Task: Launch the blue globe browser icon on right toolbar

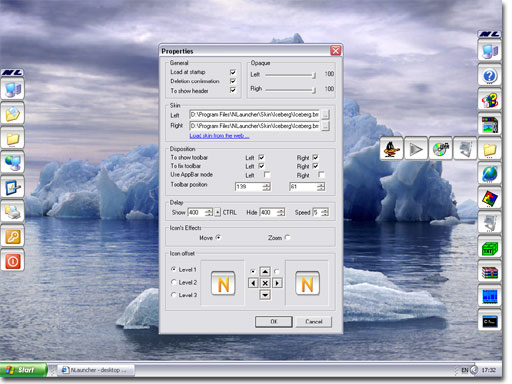Action: tap(489, 174)
